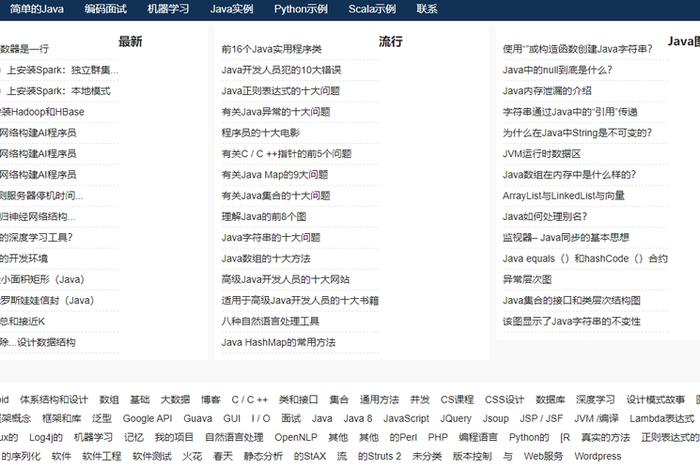Open the 自然语言处理 tag

(234, 437)
